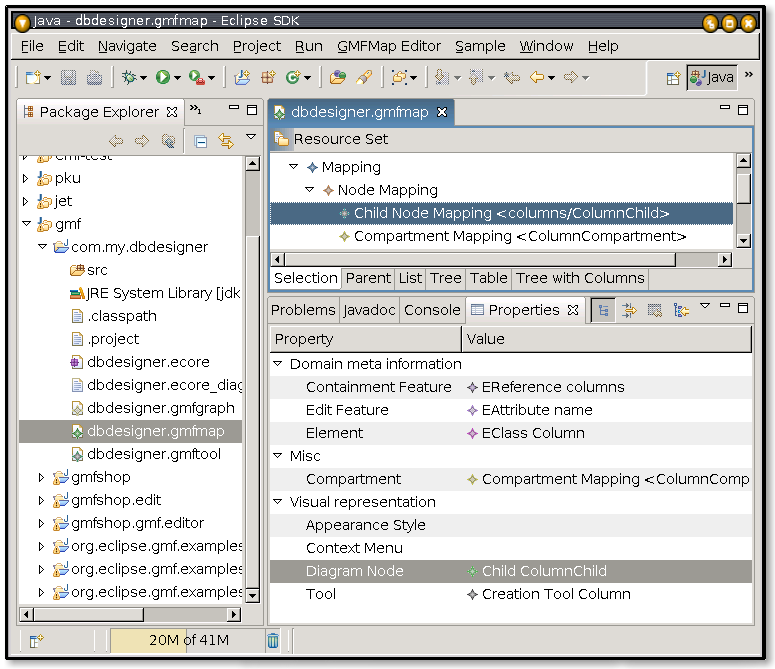The height and width of the screenshot is (669, 775).
Task: Collapse all in Package Explorer
Action: (200, 141)
